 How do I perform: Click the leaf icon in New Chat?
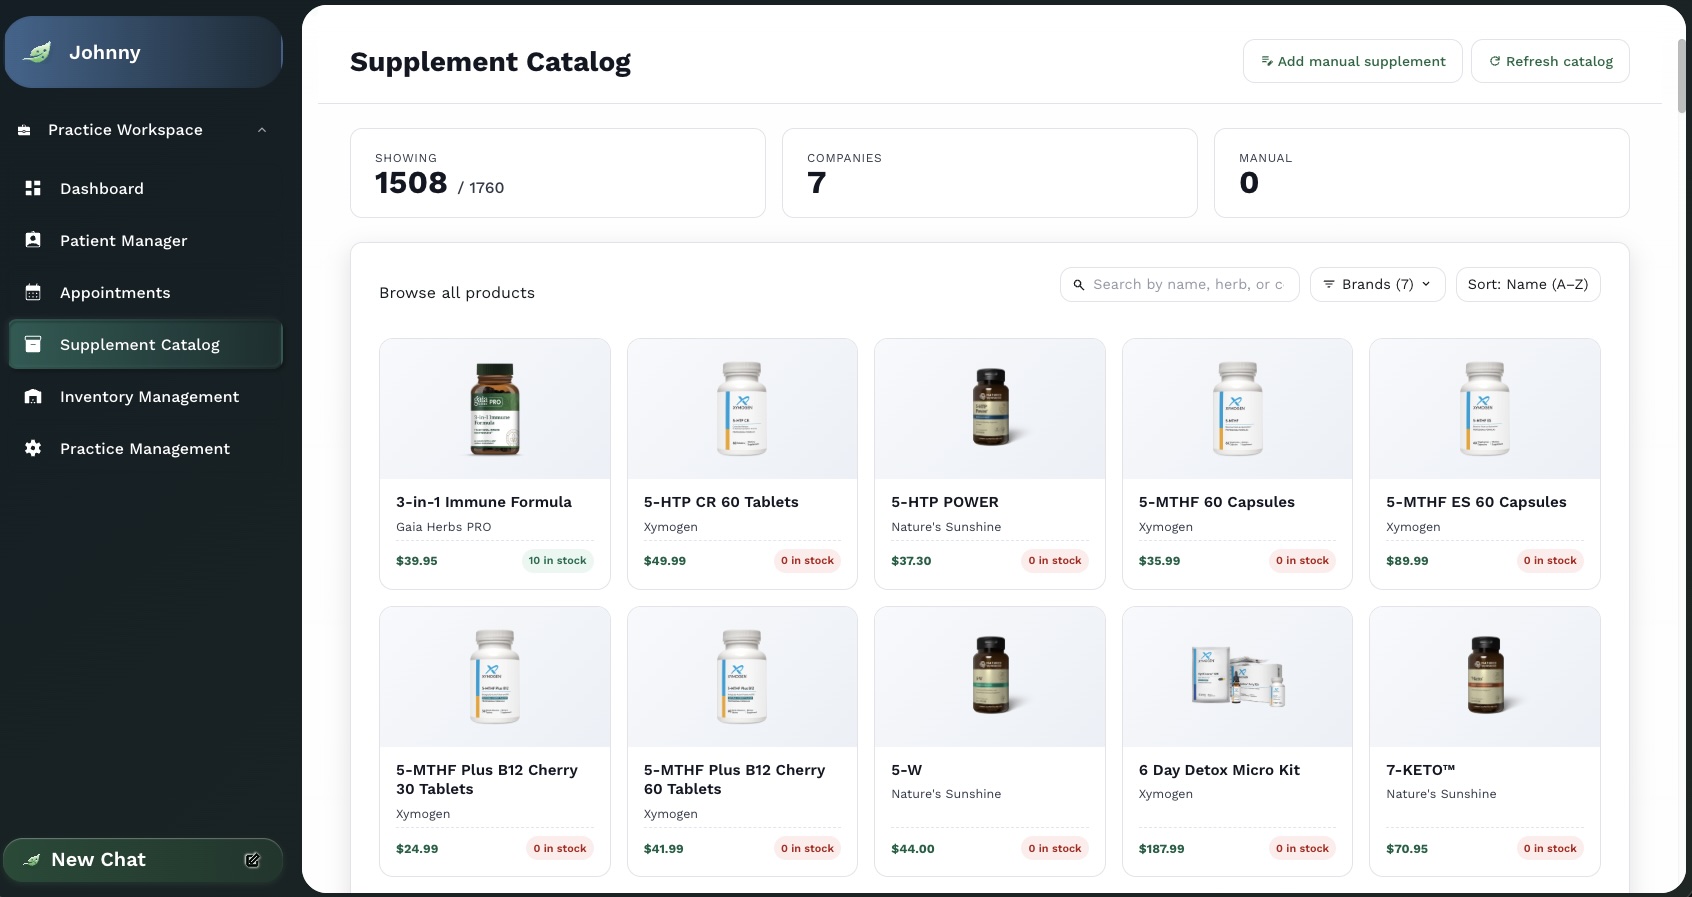point(32,860)
